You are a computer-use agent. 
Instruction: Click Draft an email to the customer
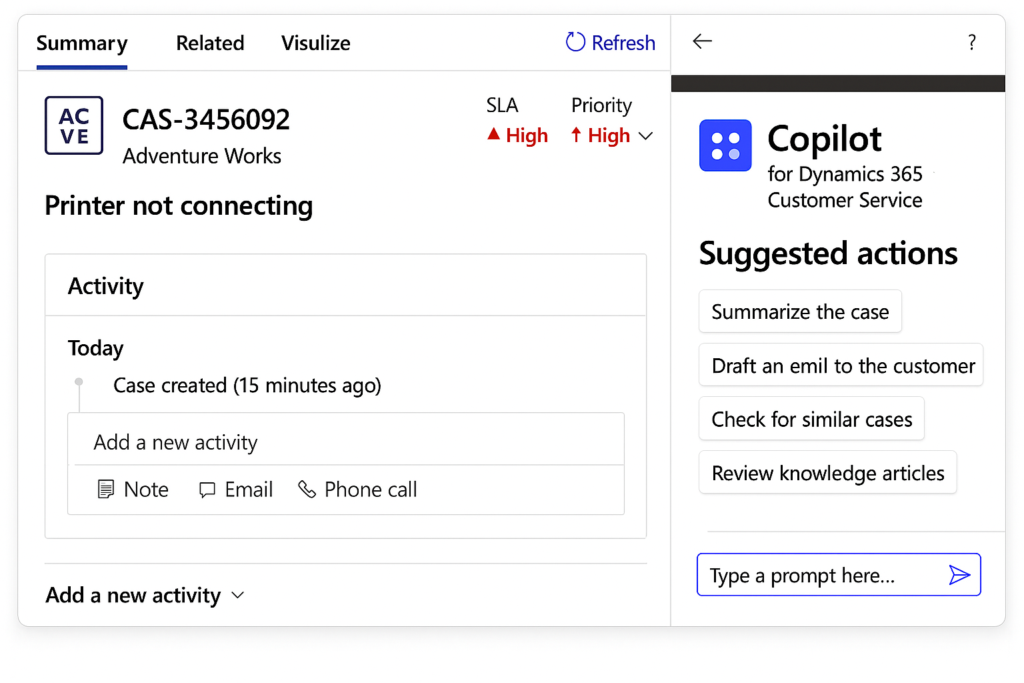point(842,366)
